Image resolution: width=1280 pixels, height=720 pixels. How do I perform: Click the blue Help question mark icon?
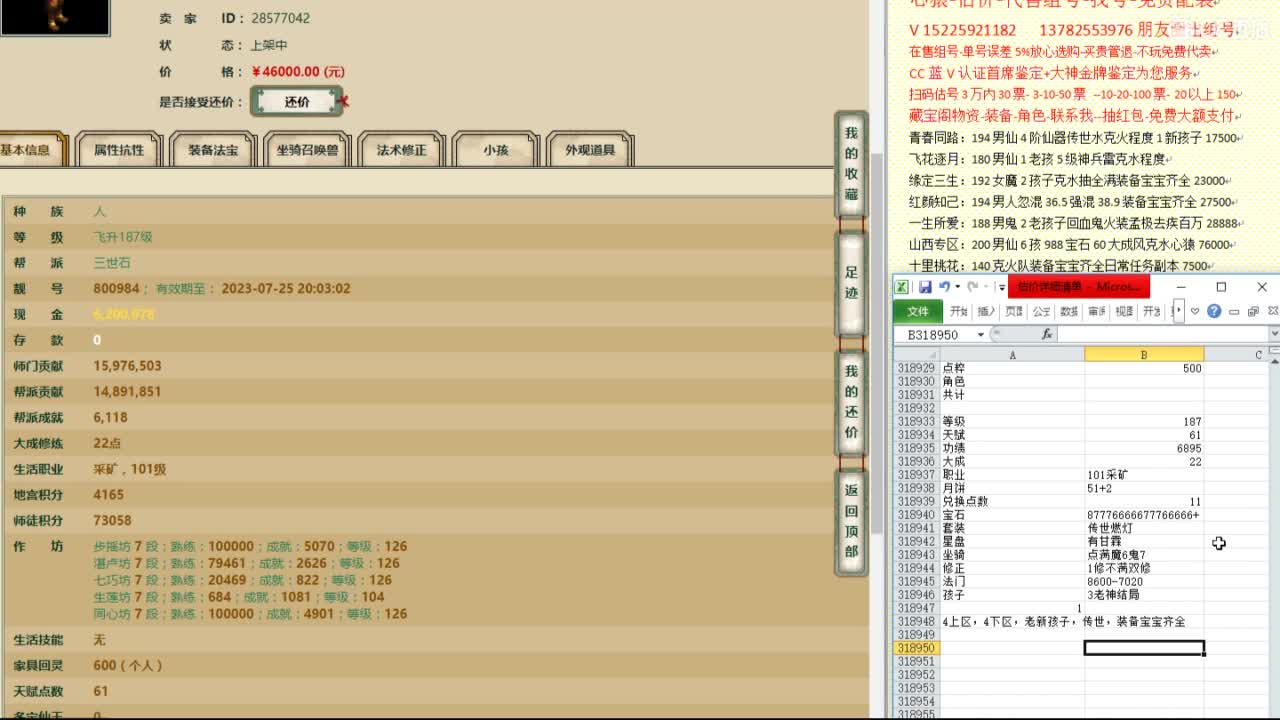(1215, 310)
